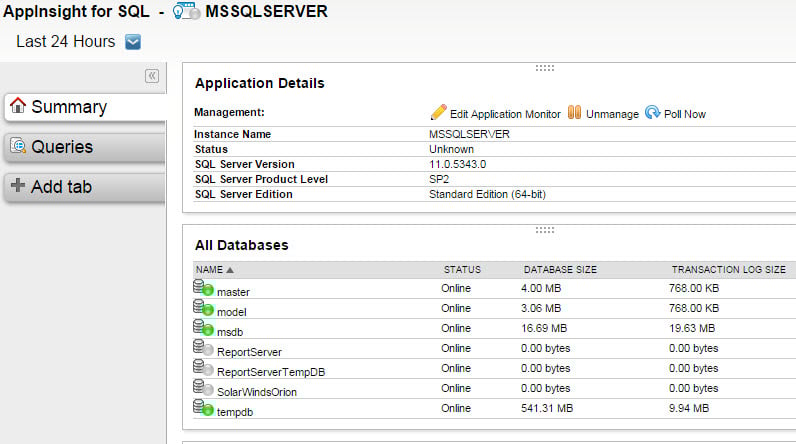This screenshot has width=796, height=444.
Task: Open the tempdb database link
Action: (235, 412)
